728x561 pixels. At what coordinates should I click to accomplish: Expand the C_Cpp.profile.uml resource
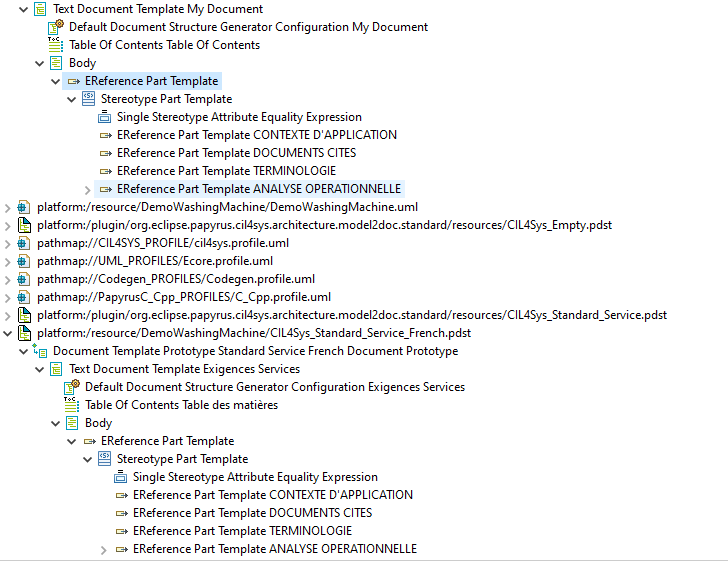tap(7, 298)
